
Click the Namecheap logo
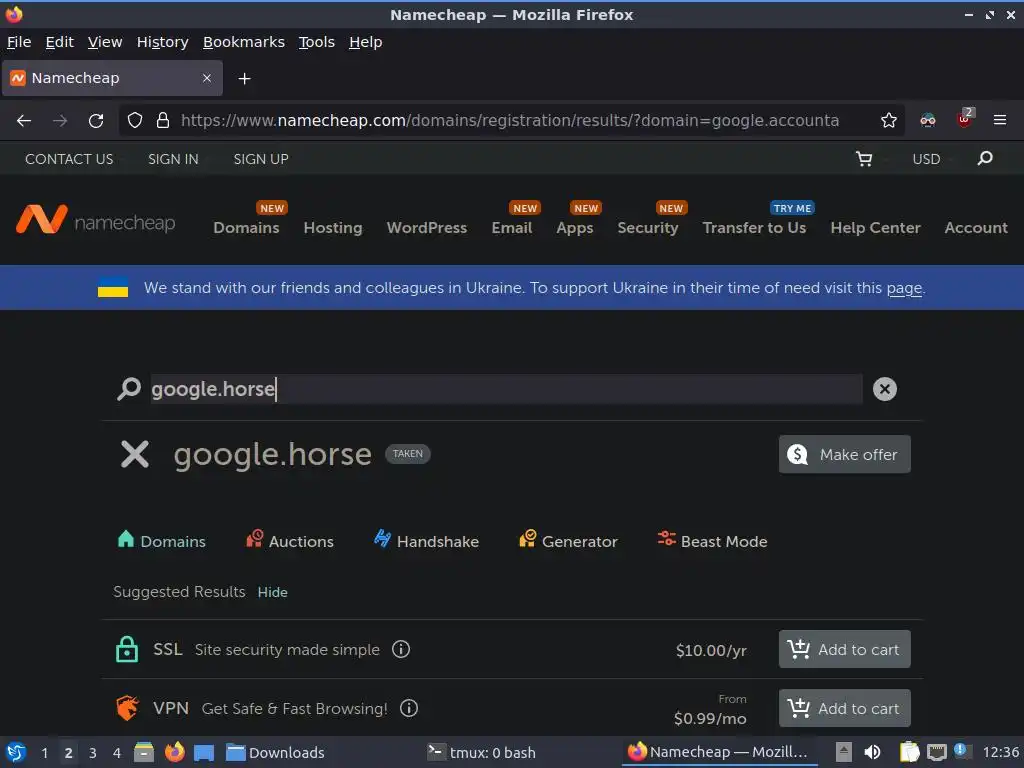point(95,220)
